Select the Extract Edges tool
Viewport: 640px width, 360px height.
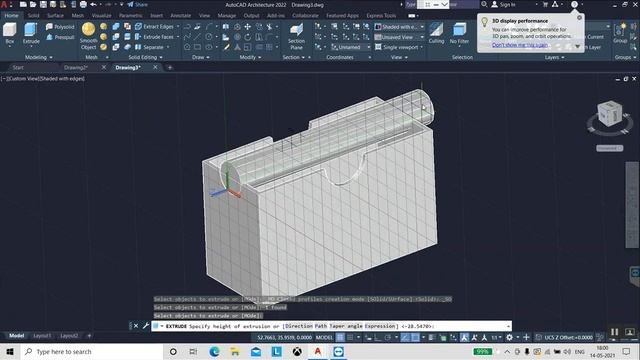click(x=154, y=27)
